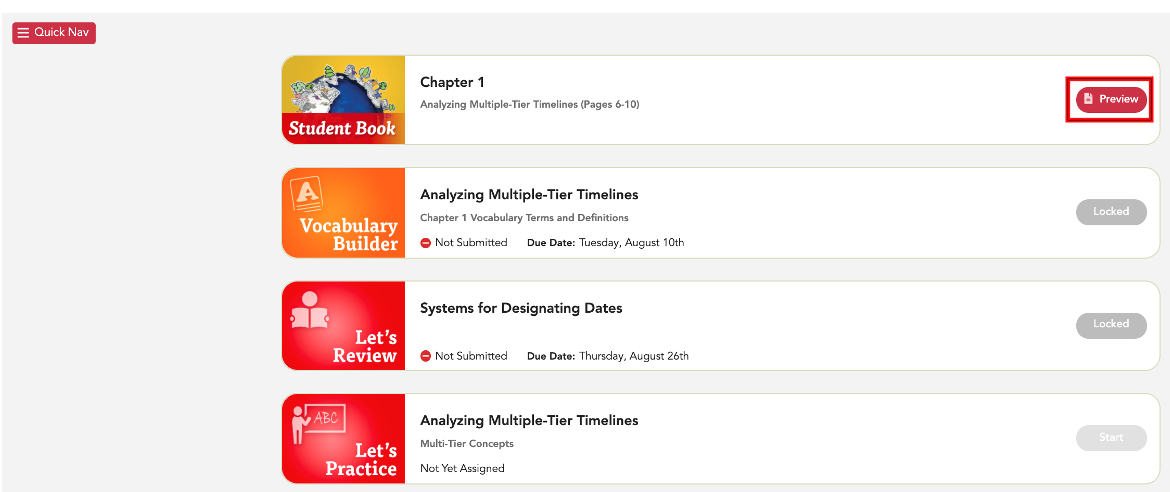Open Analyzing Multiple-Tier Timelines vocabulary title
The image size is (1170, 492).
pos(529,195)
